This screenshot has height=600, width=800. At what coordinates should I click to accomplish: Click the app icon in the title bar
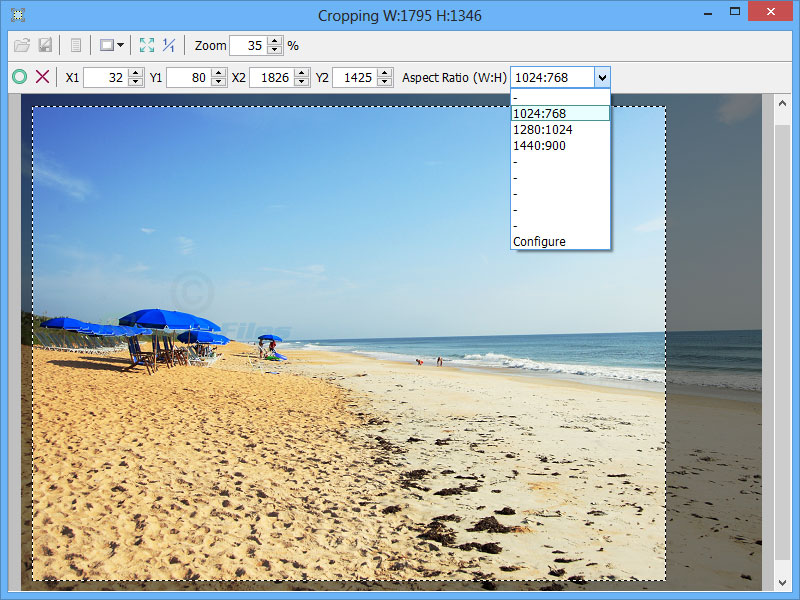[x=16, y=14]
